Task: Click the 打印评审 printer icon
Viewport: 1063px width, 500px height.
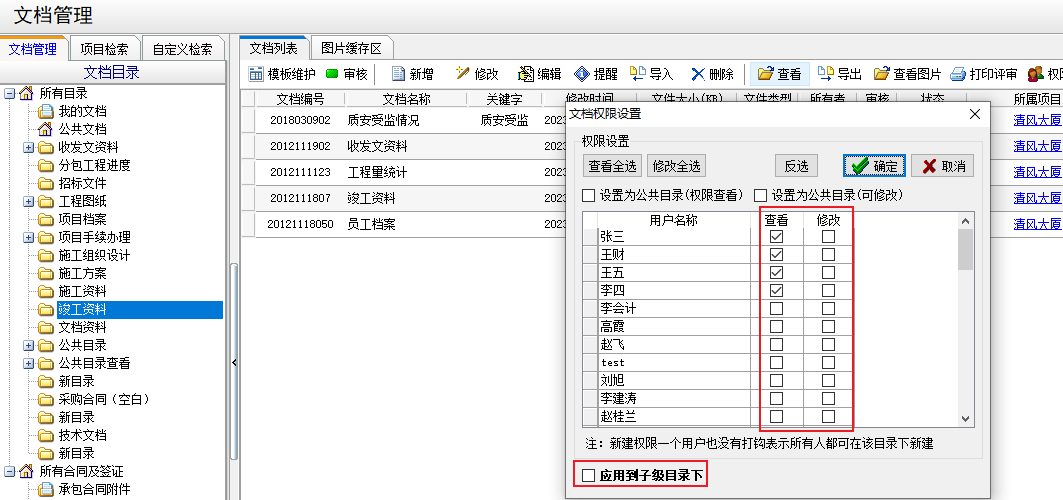Action: pyautogui.click(x=957, y=74)
